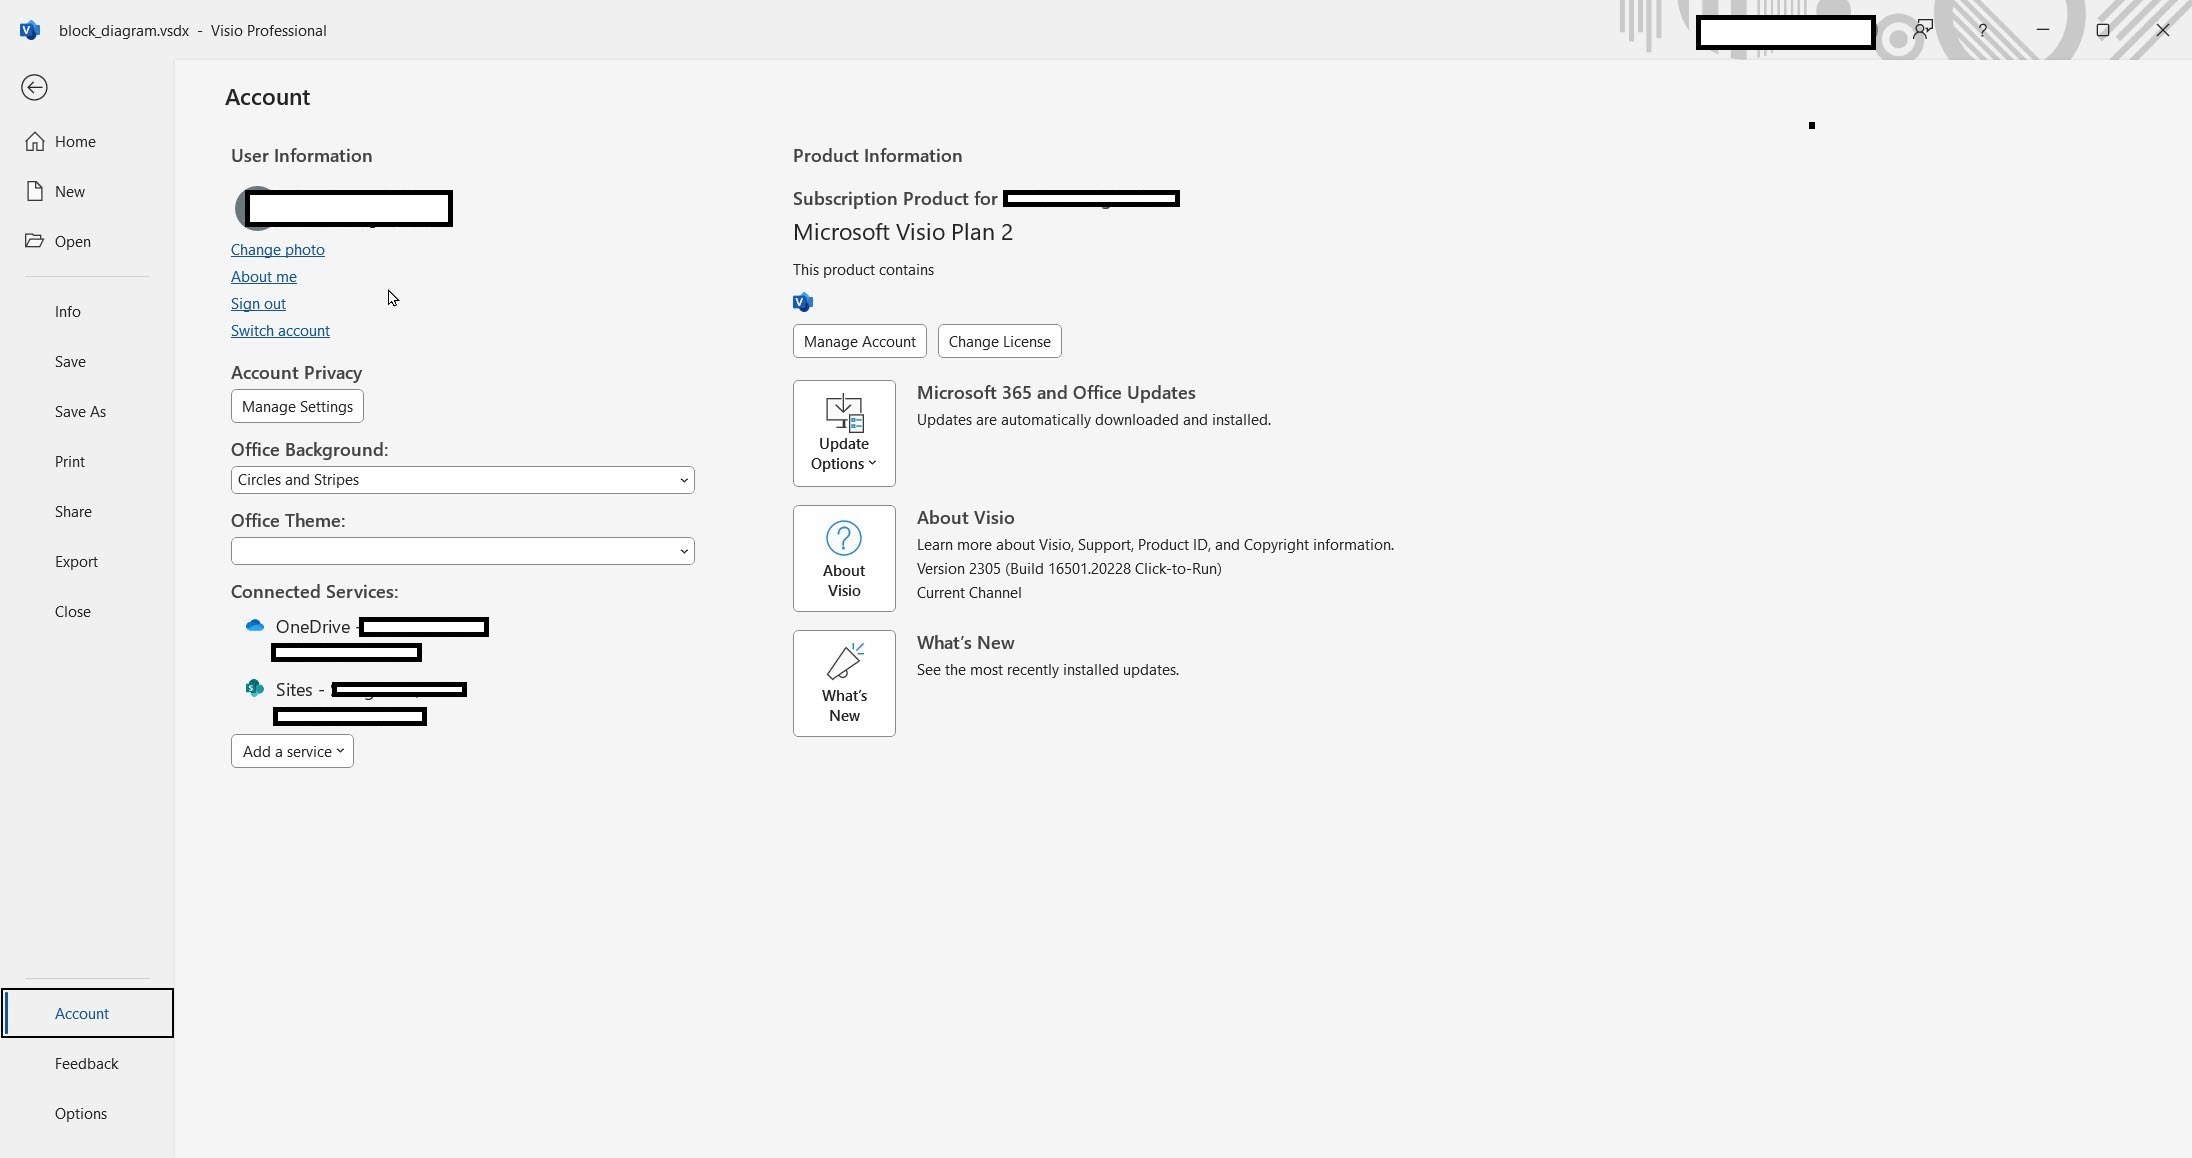The image size is (2192, 1158).
Task: Click the Version 2305 build text
Action: click(1069, 569)
